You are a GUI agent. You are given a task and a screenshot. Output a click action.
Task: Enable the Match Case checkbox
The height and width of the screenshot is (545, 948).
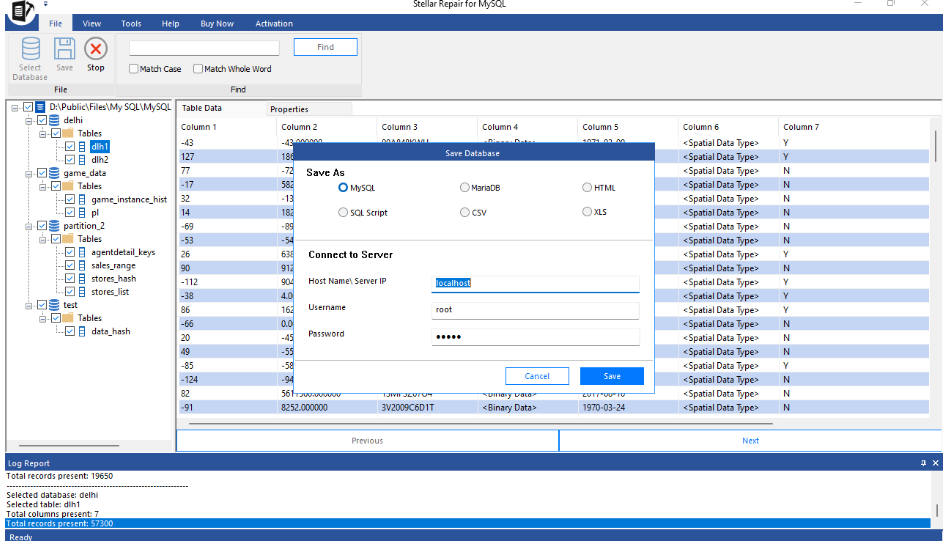(134, 69)
